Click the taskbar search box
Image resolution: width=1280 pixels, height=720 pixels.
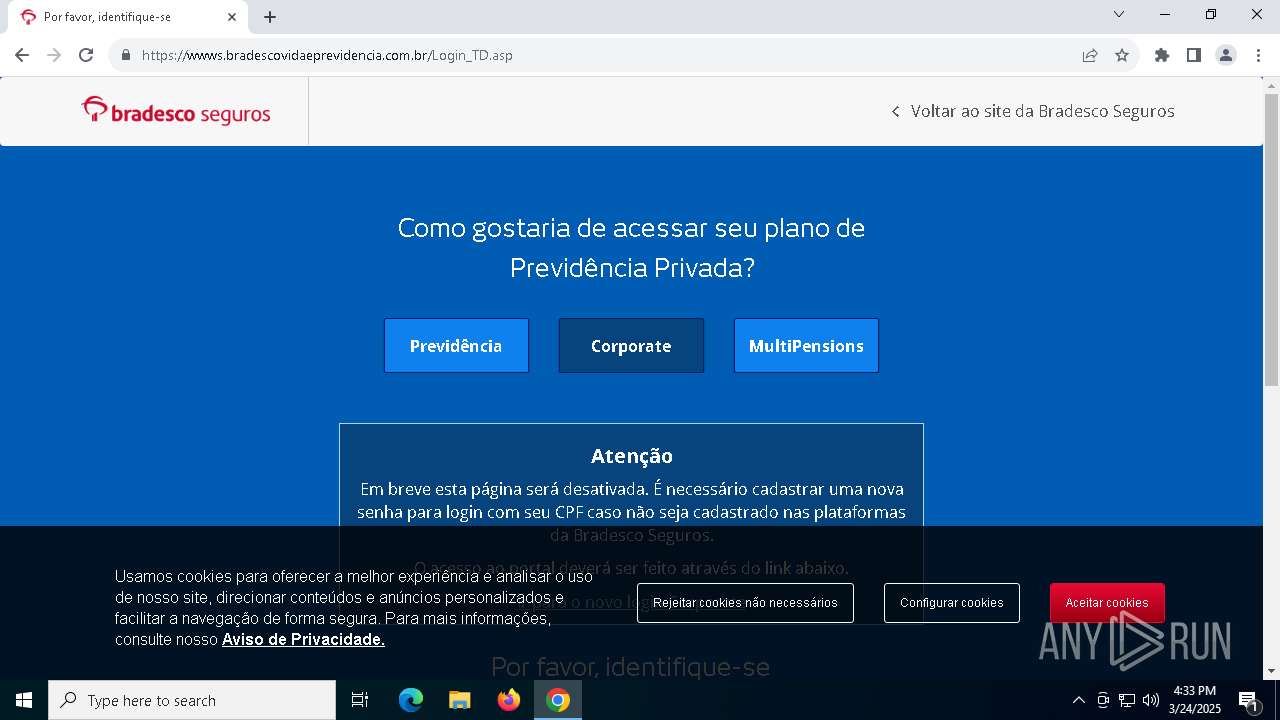(x=192, y=700)
